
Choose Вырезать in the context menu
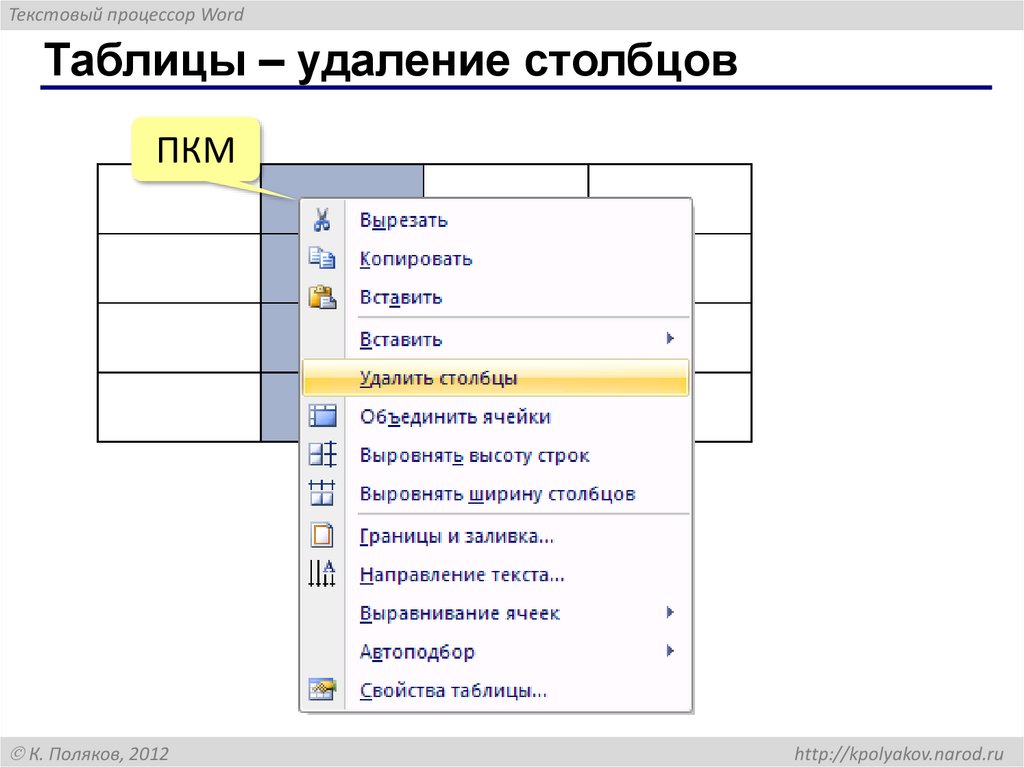coord(404,219)
